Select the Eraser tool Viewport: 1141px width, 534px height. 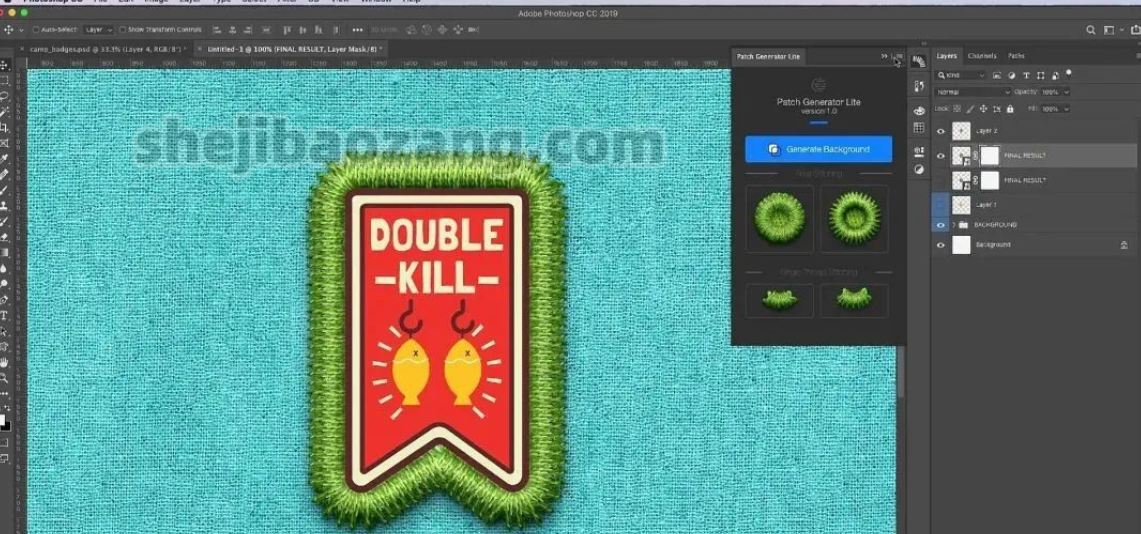(4, 236)
